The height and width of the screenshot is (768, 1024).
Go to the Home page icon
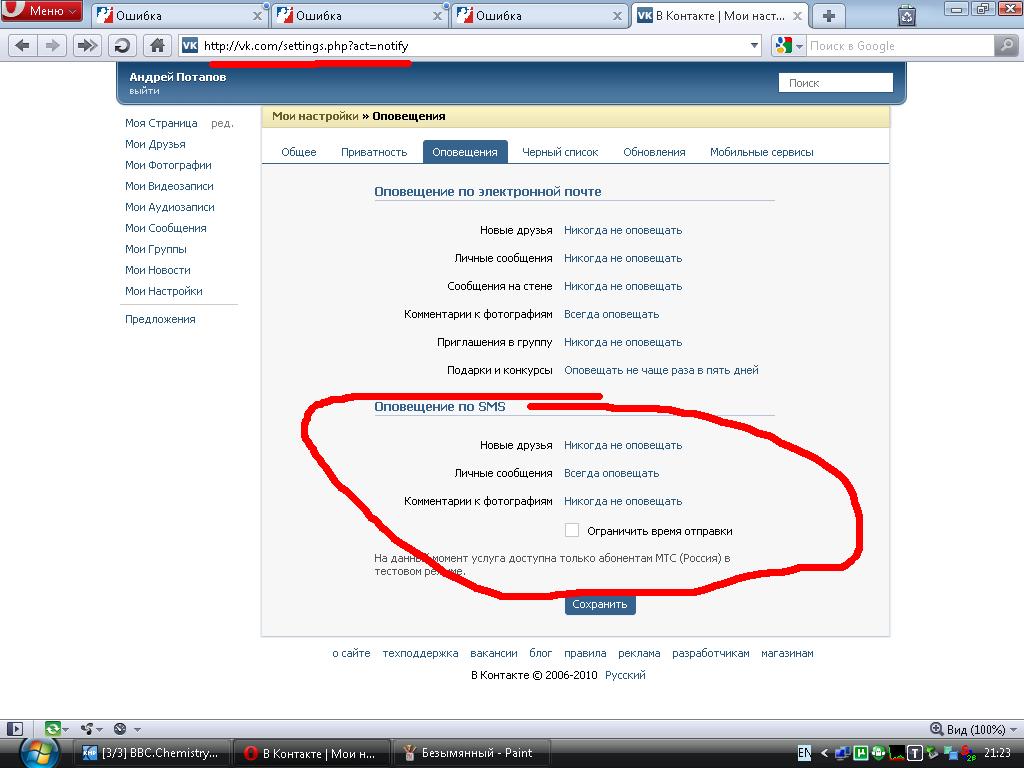click(x=157, y=46)
